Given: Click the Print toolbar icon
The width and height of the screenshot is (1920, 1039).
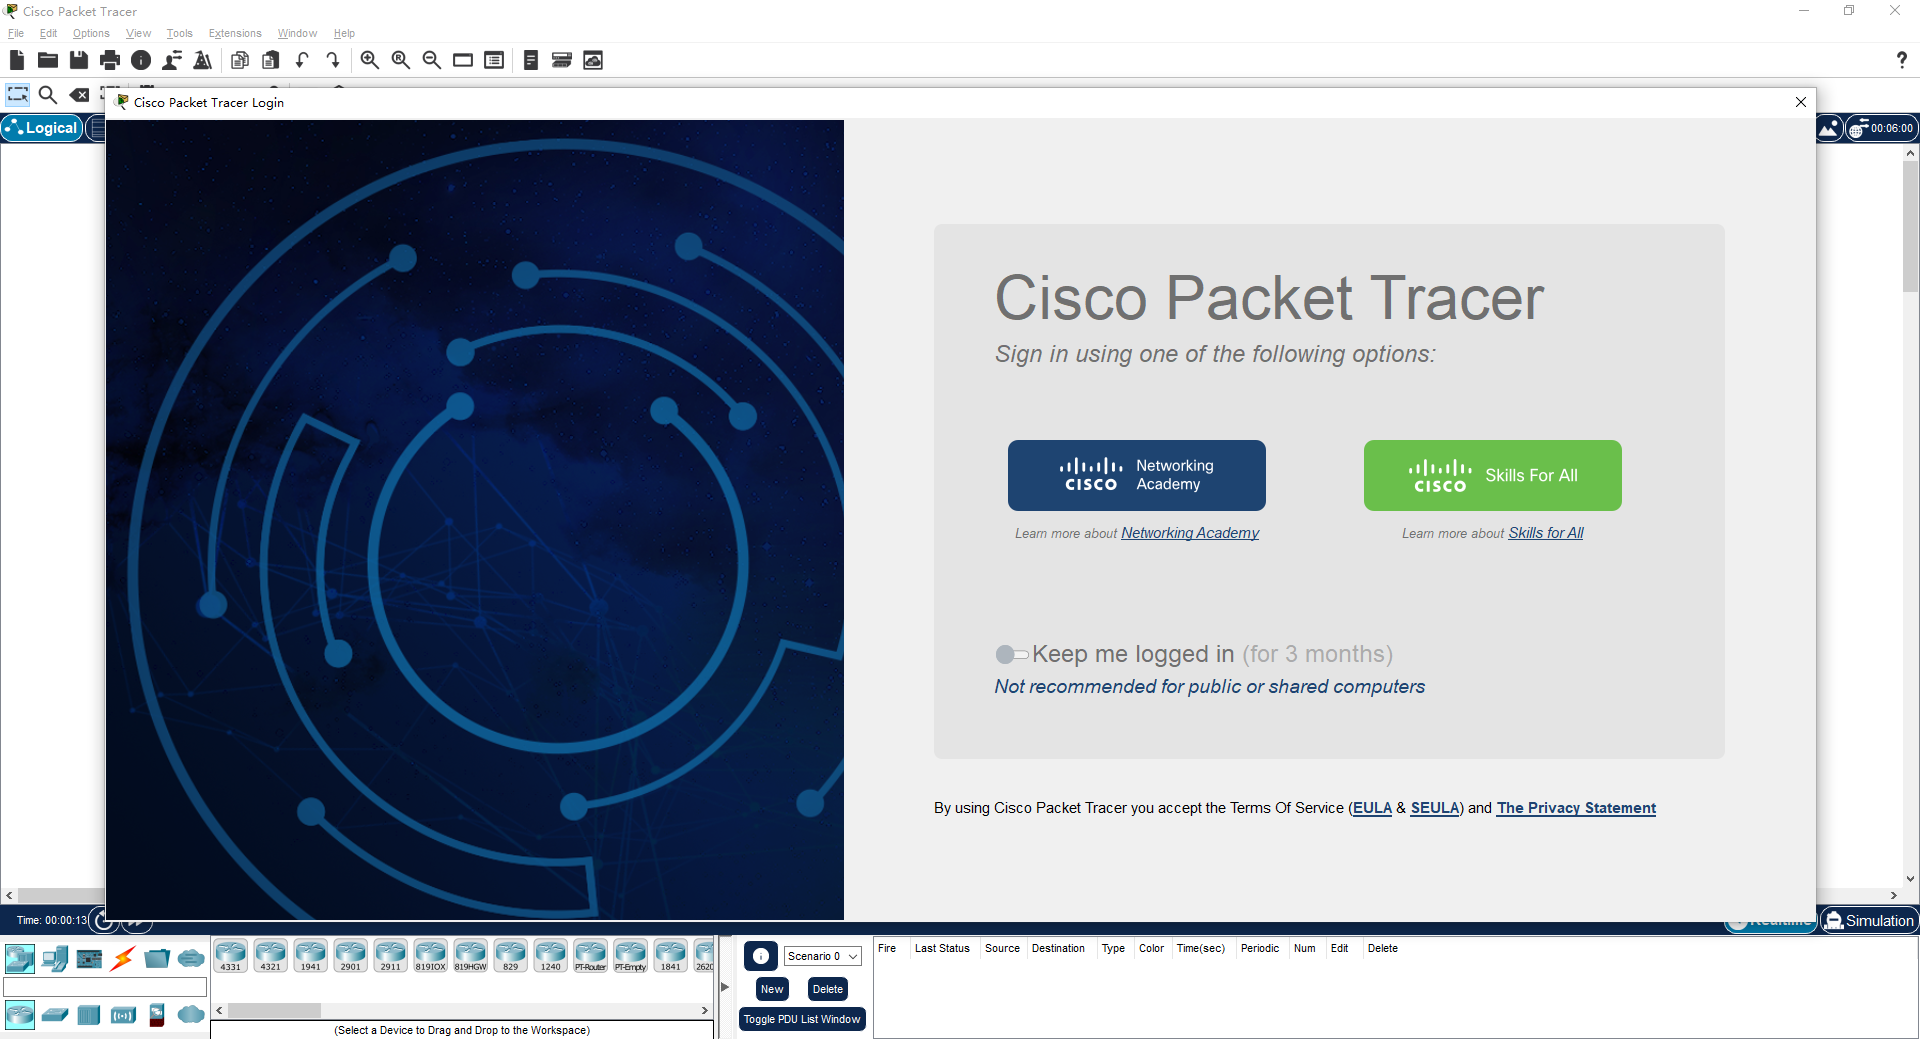Looking at the screenshot, I should 110,60.
